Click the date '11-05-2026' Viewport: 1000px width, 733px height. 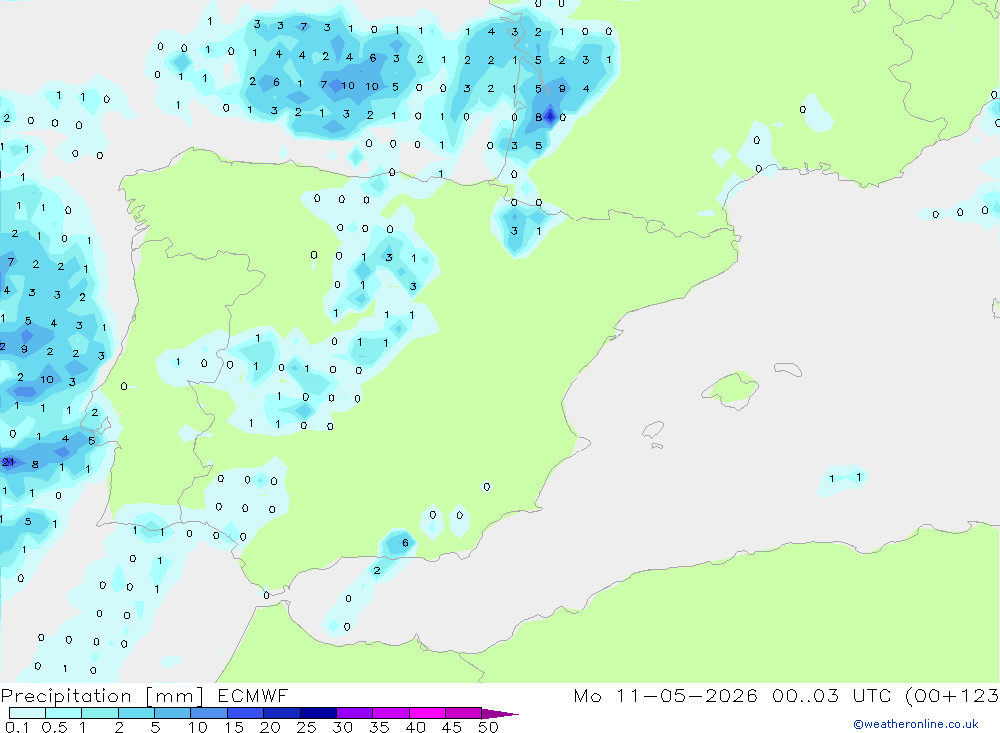[688, 695]
